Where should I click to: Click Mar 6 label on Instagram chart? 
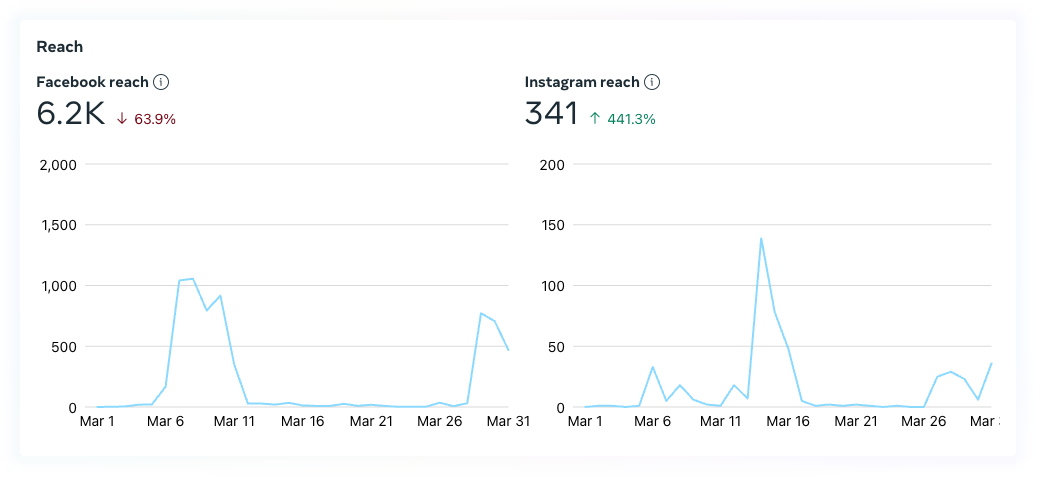coord(653,422)
